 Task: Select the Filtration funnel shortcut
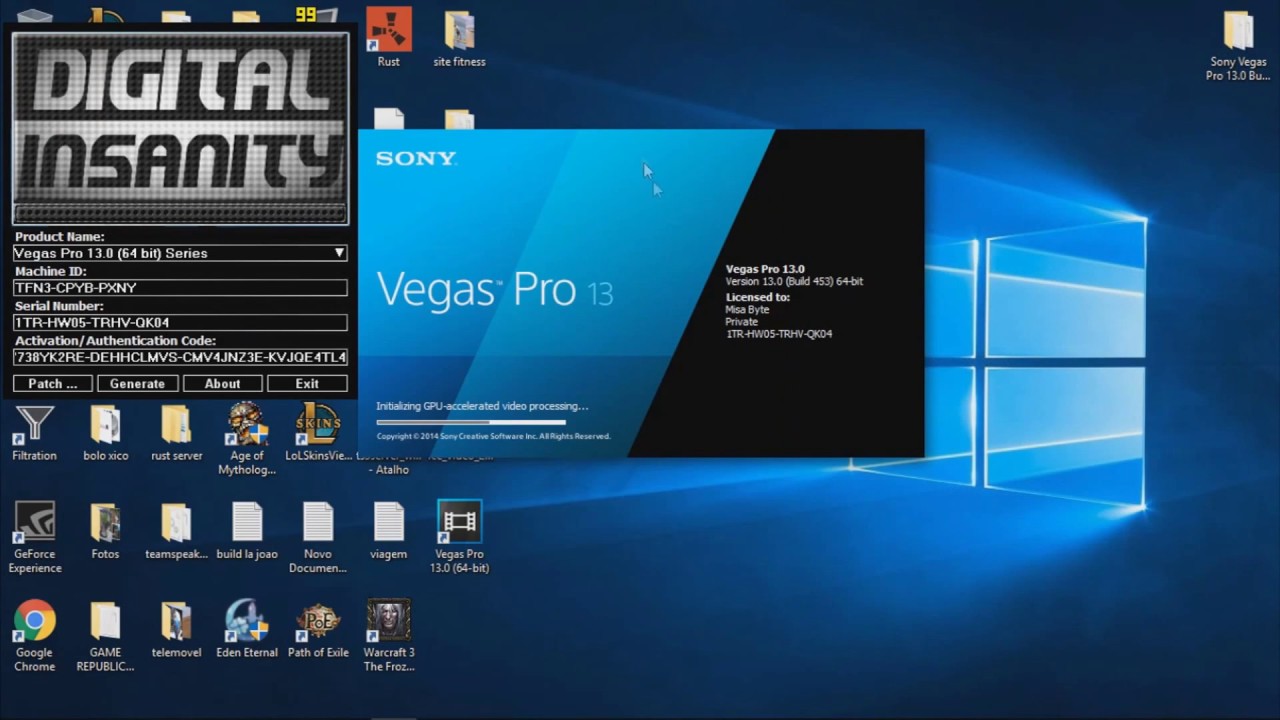[x=34, y=432]
